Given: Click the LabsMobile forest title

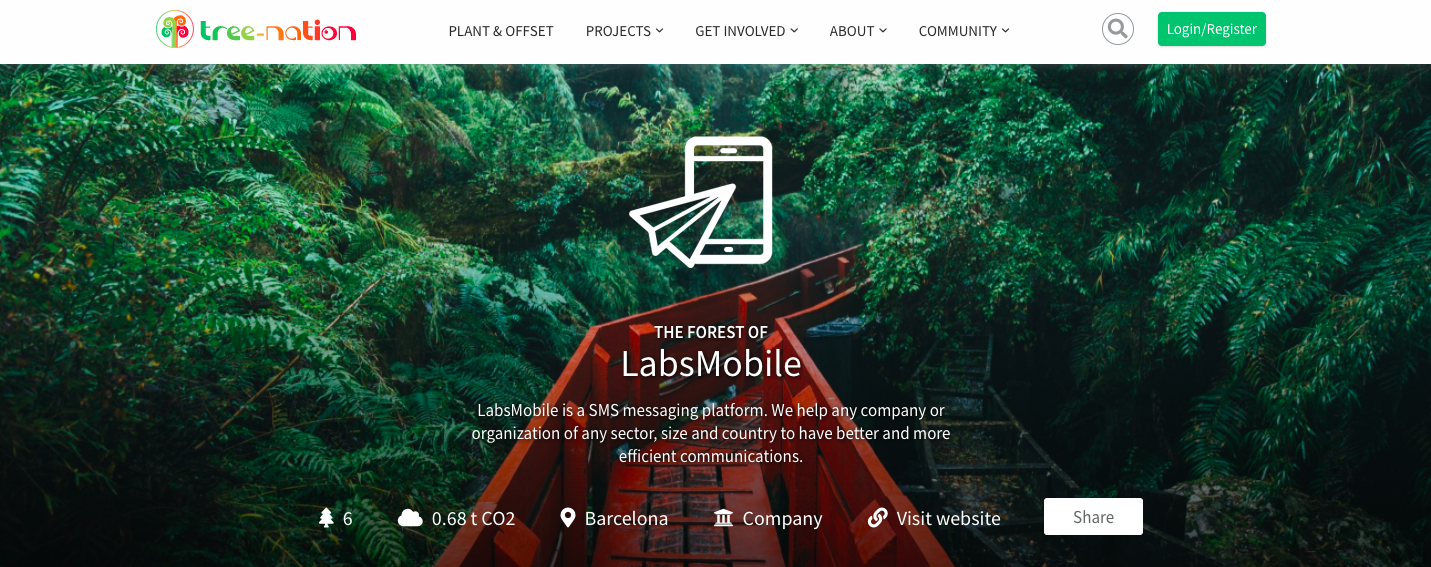Looking at the screenshot, I should point(711,363).
